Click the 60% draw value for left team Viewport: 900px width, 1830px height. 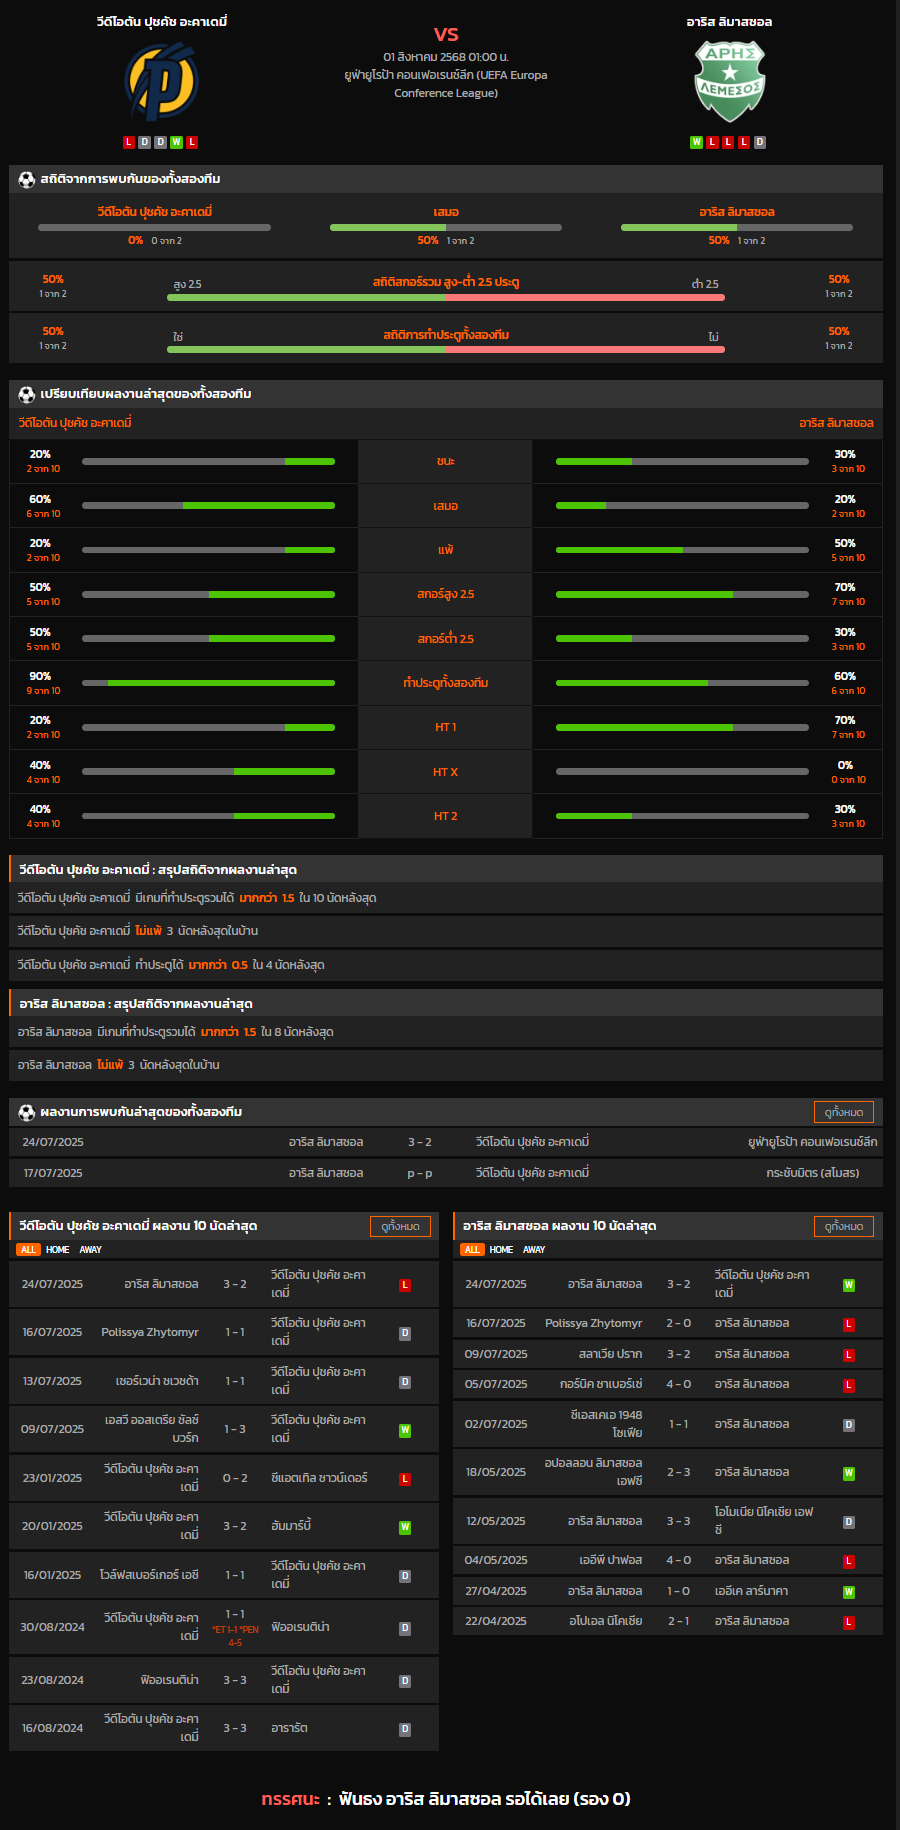pyautogui.click(x=40, y=499)
